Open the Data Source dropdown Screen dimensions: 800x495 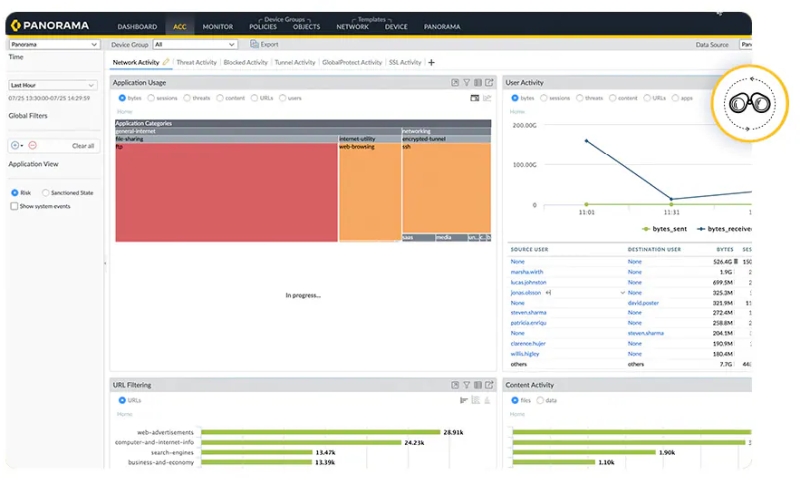pos(745,44)
